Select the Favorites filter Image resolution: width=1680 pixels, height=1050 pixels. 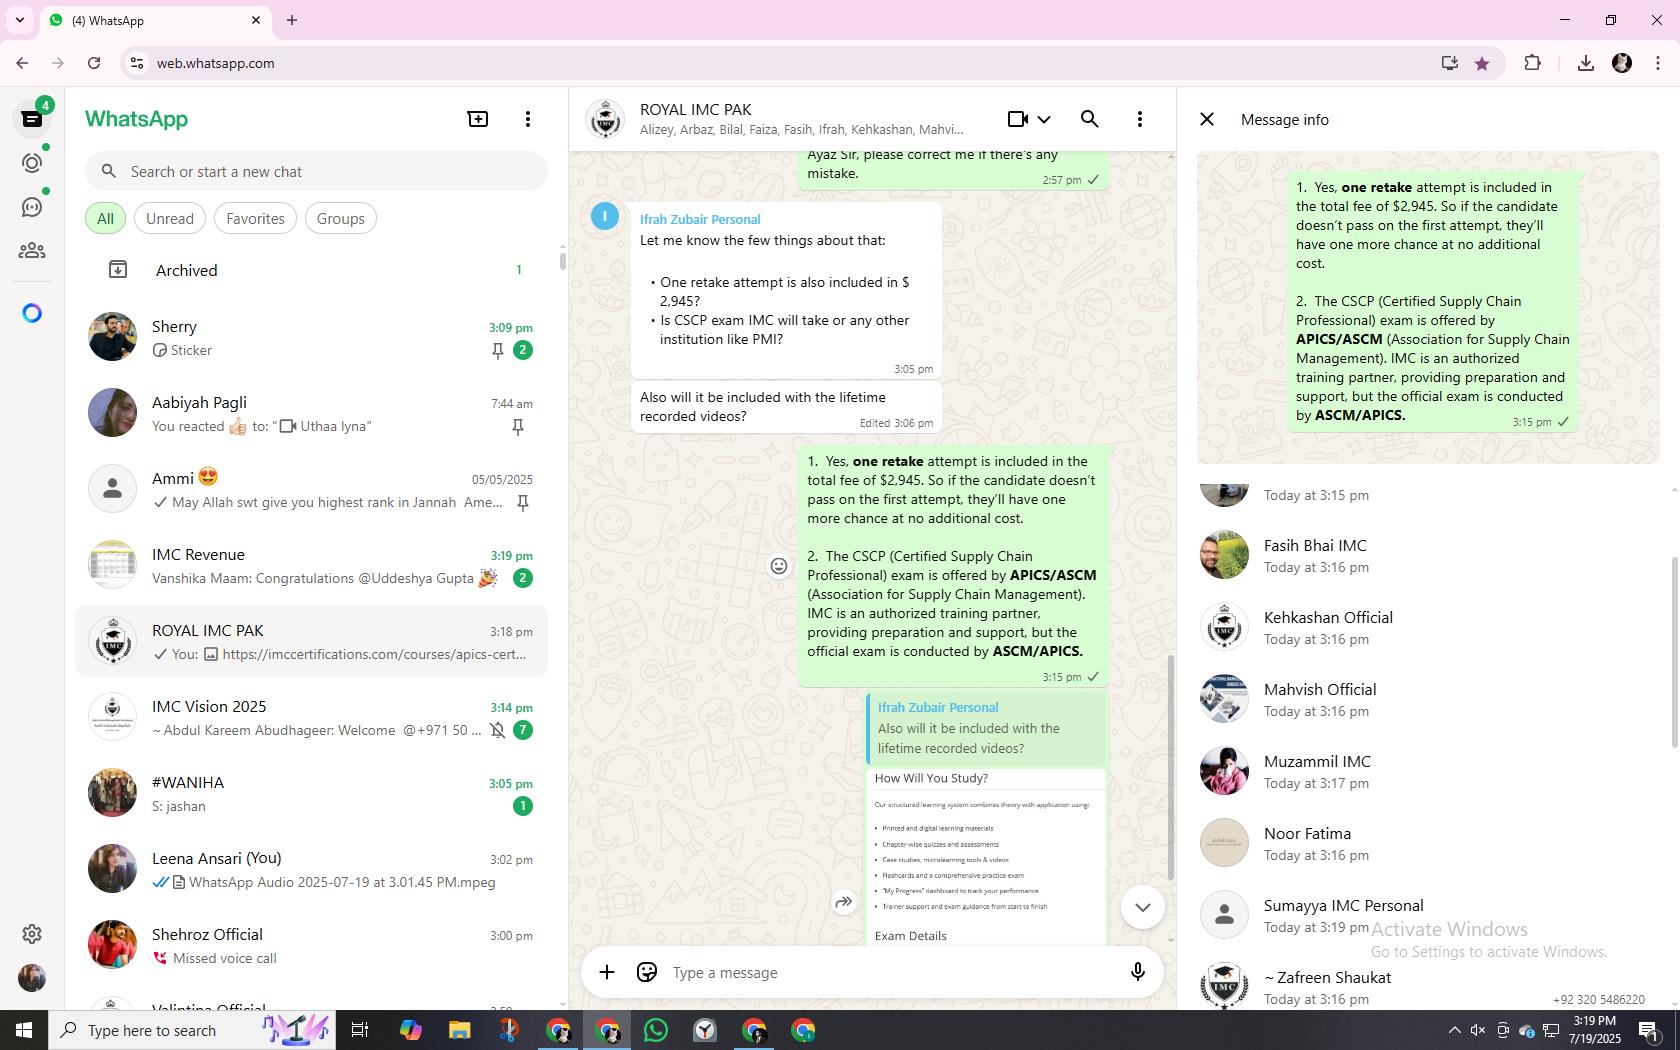[255, 219]
